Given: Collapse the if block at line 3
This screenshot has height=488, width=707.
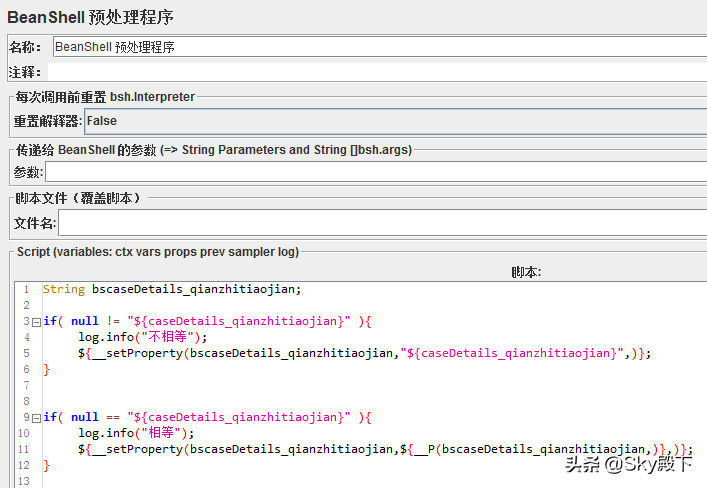Looking at the screenshot, I should 37,322.
